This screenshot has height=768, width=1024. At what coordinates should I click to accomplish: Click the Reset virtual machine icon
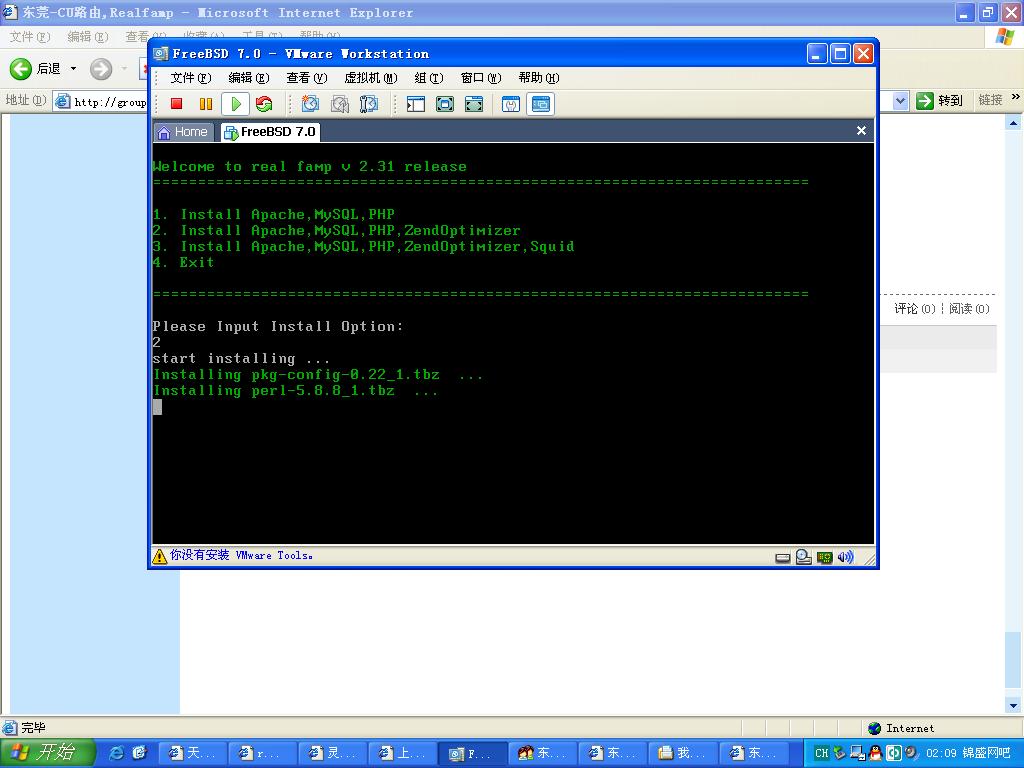264,104
